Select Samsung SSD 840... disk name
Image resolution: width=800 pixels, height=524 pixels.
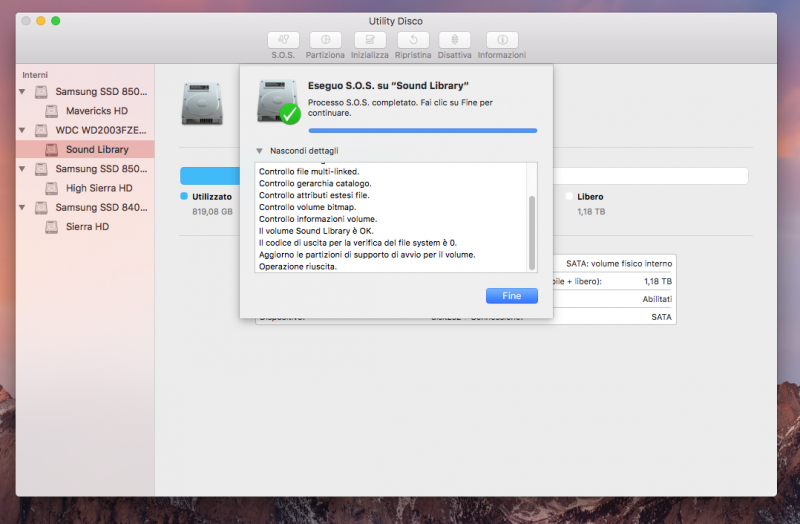click(102, 208)
